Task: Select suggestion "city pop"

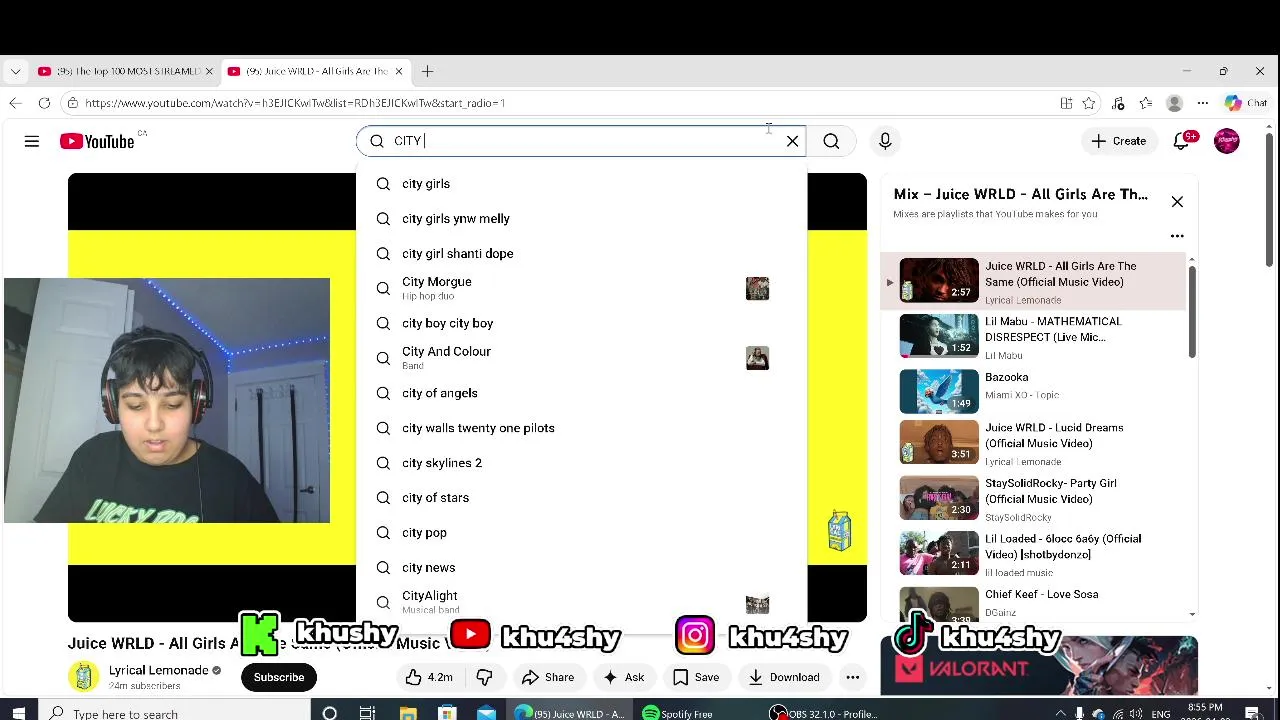Action: coord(581,533)
